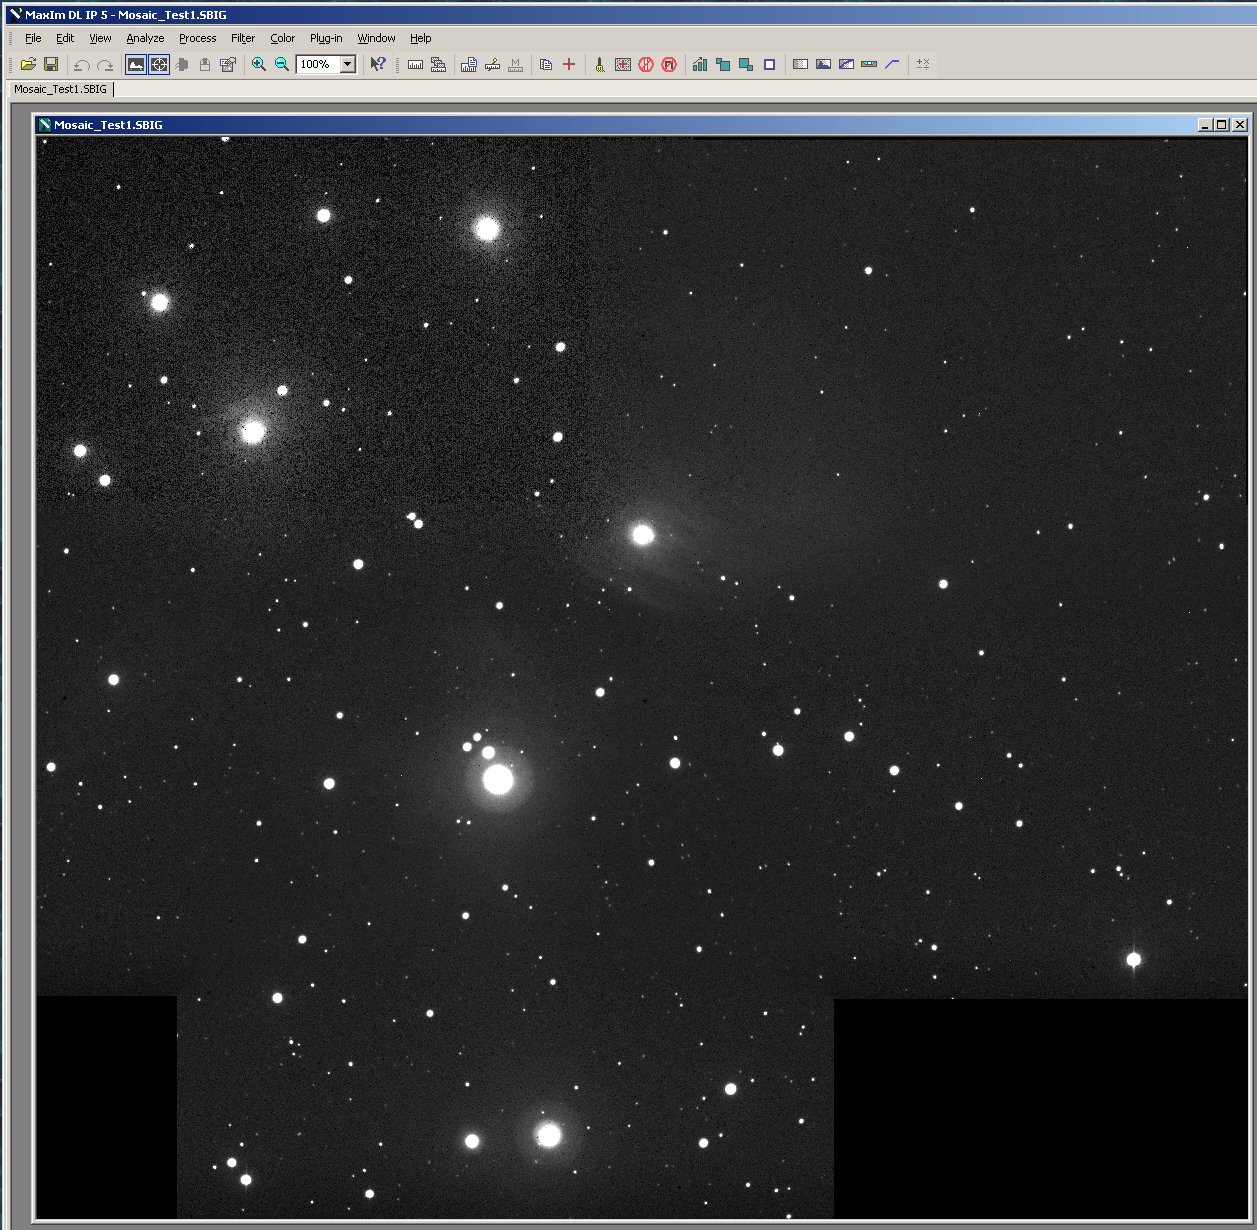The height and width of the screenshot is (1230, 1257).
Task: Redo the last undone action
Action: [105, 64]
